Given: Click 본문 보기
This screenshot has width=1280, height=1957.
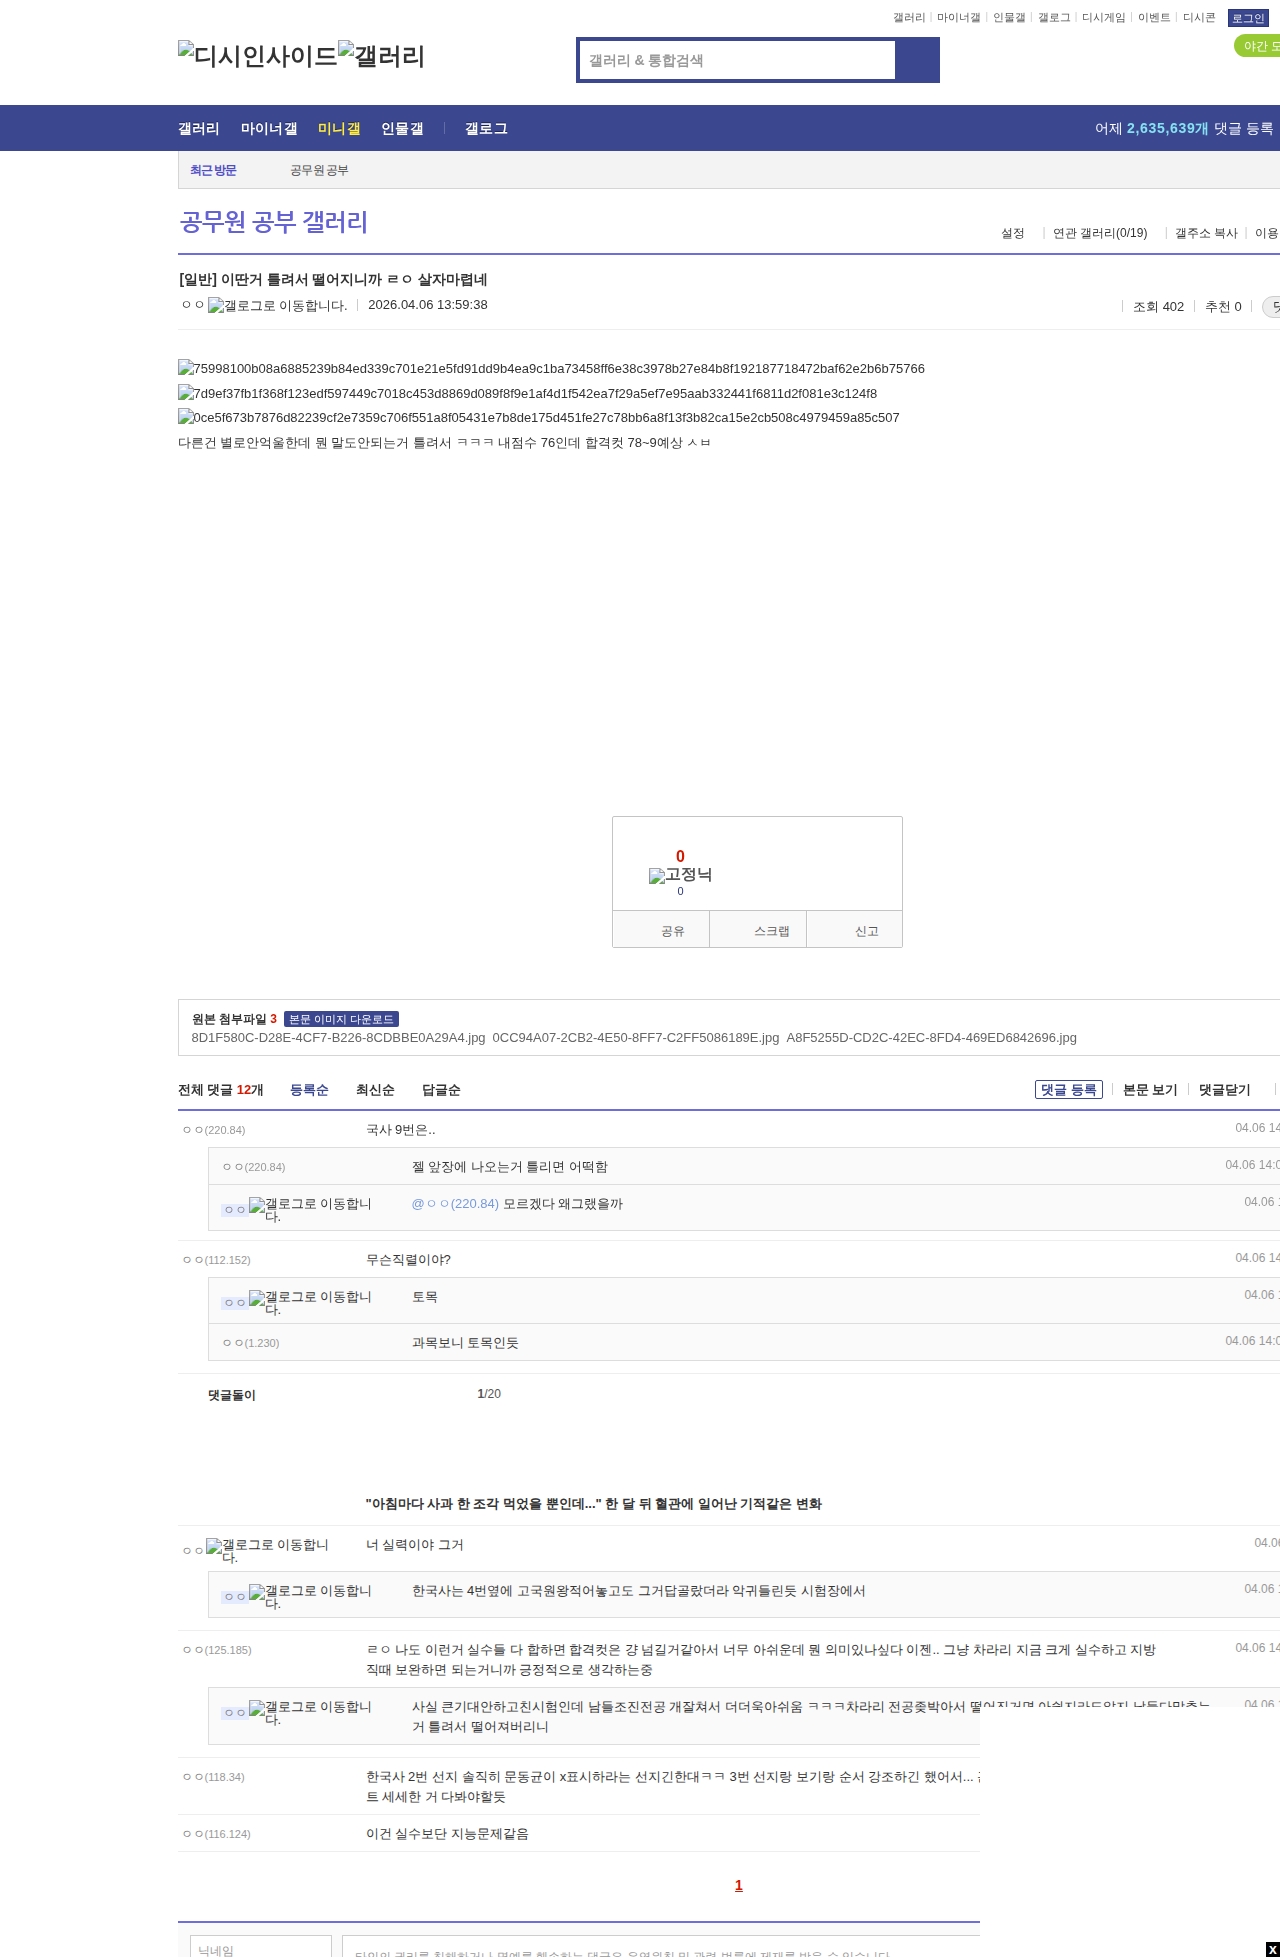Looking at the screenshot, I should pyautogui.click(x=1150, y=1090).
